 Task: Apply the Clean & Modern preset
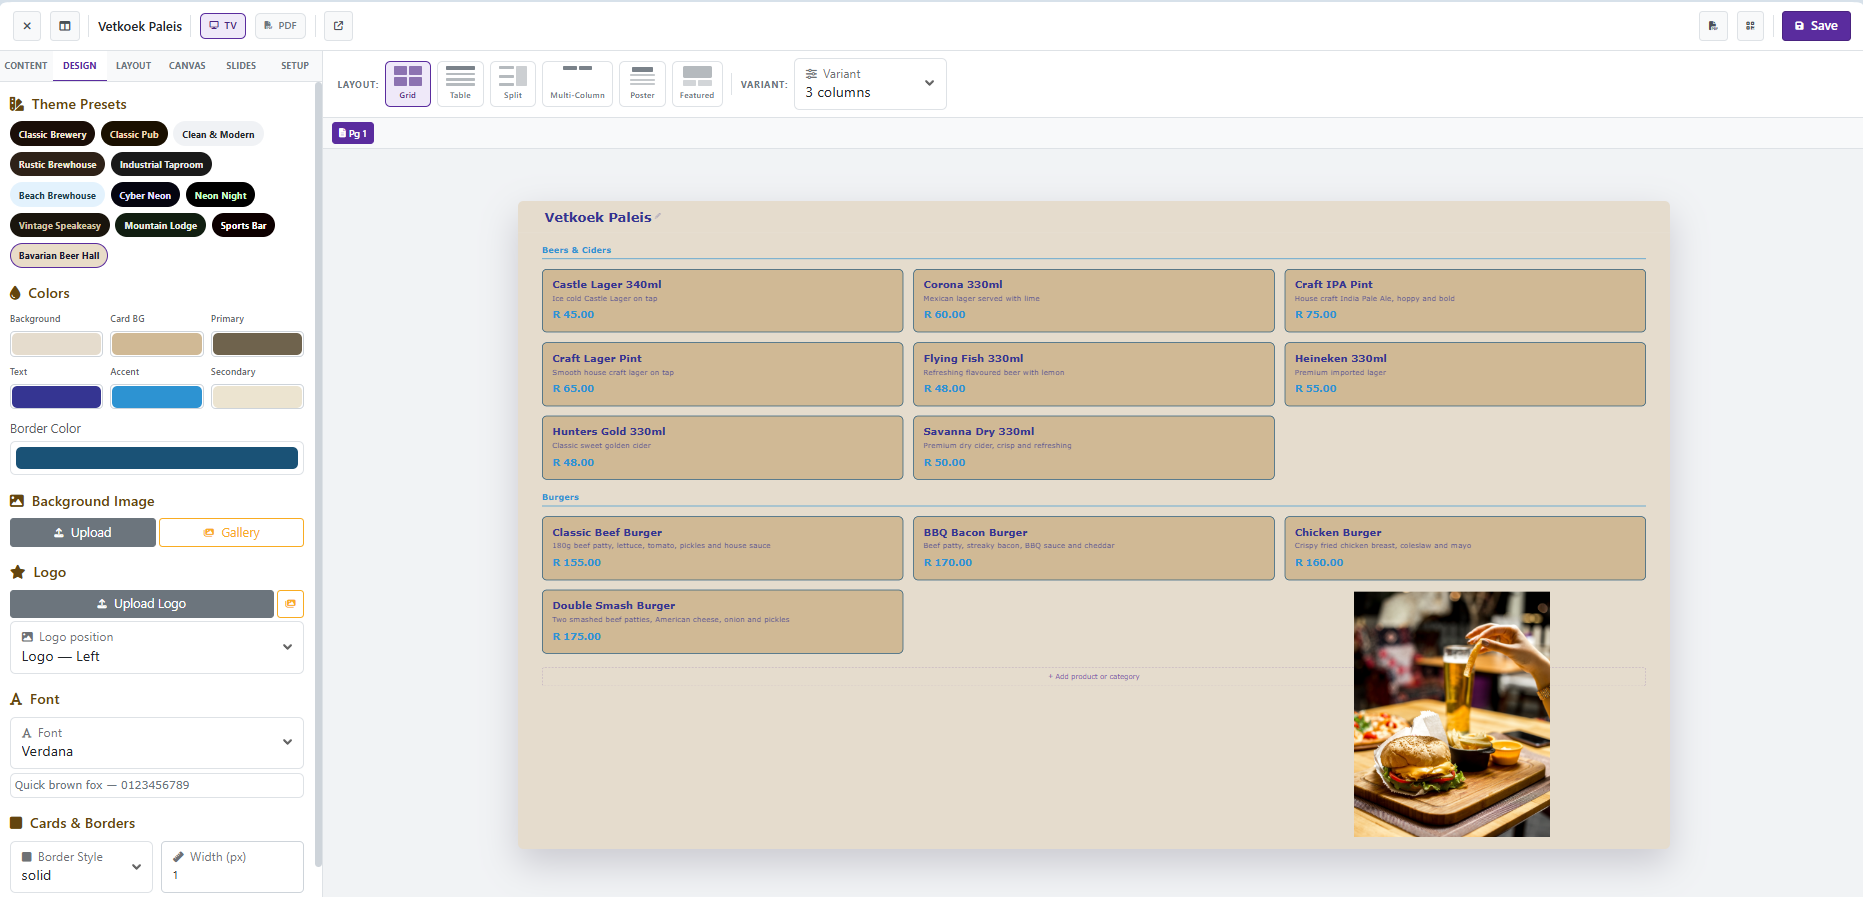click(x=218, y=134)
